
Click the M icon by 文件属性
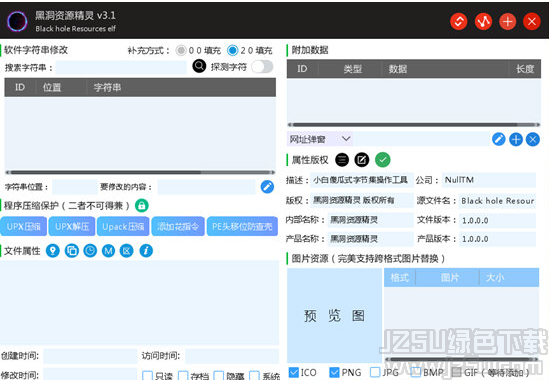tap(109, 251)
